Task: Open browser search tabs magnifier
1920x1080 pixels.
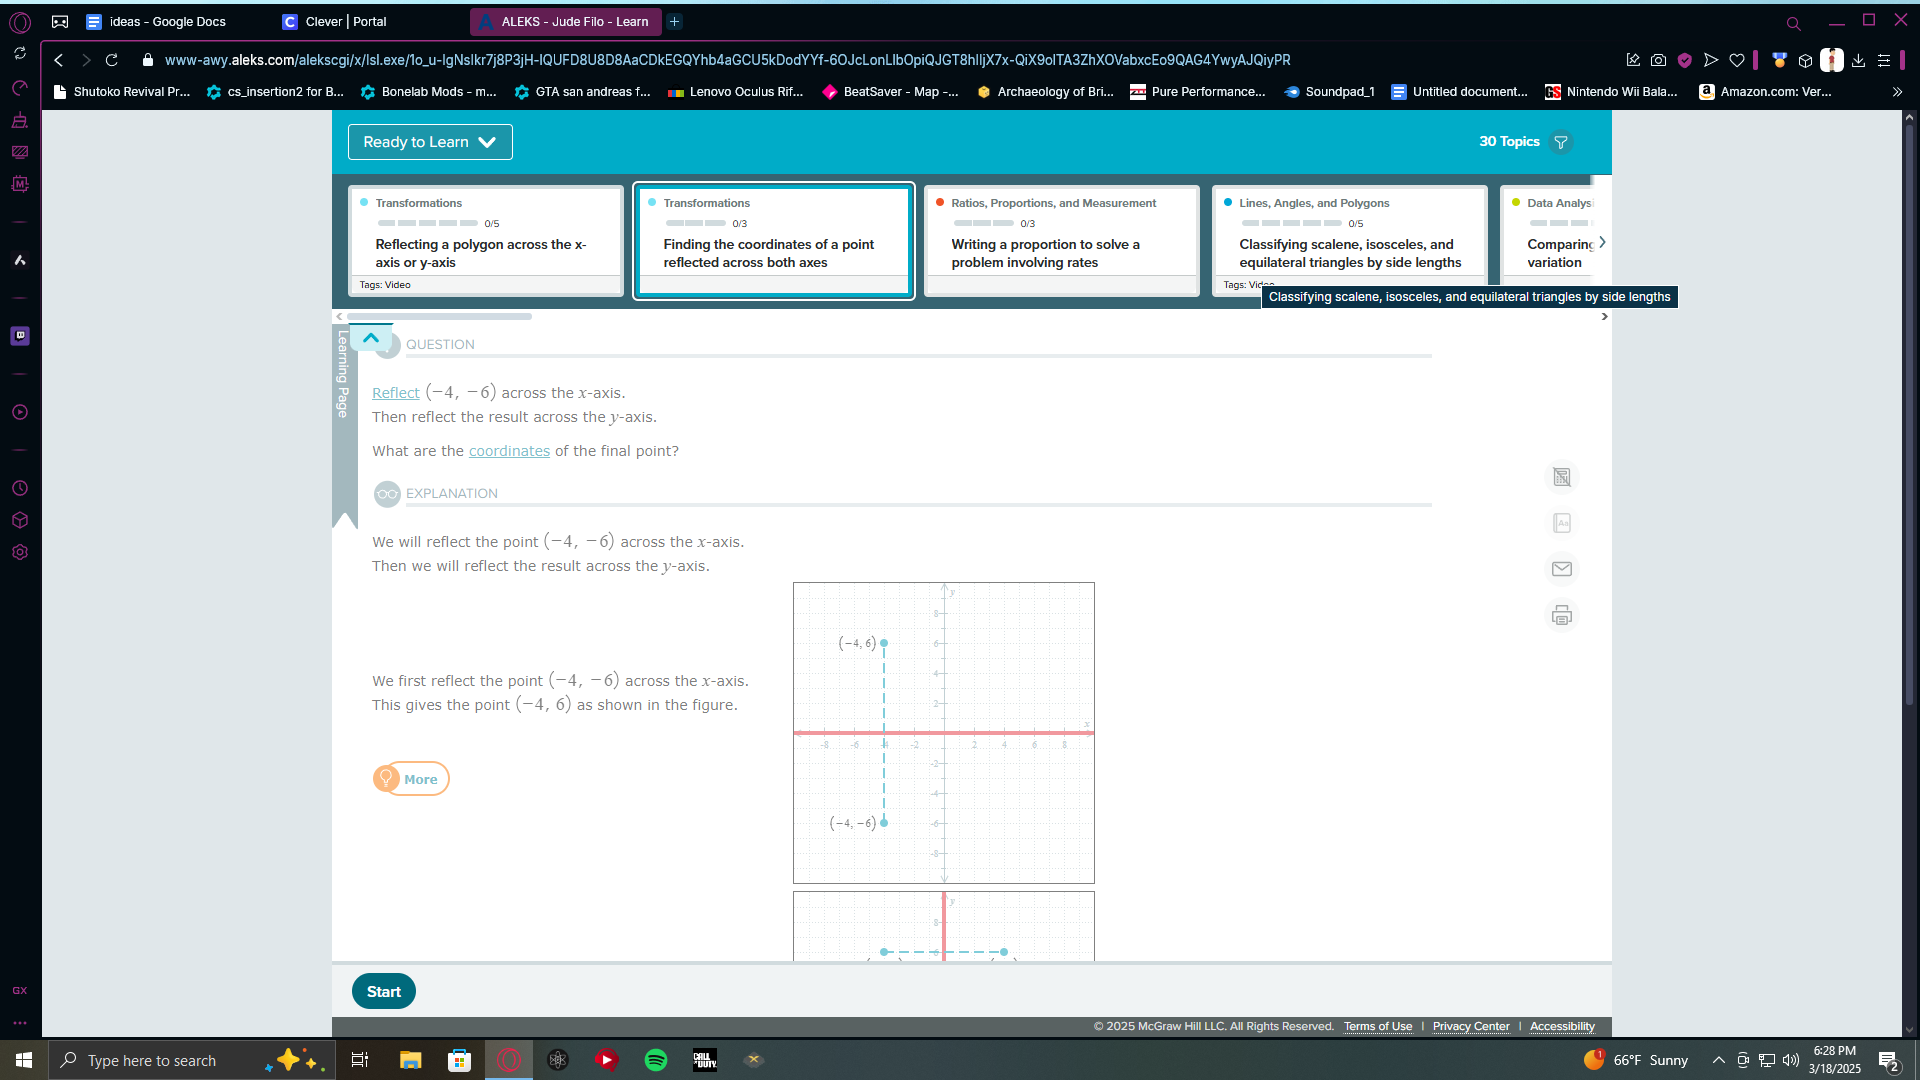Action: (1793, 22)
